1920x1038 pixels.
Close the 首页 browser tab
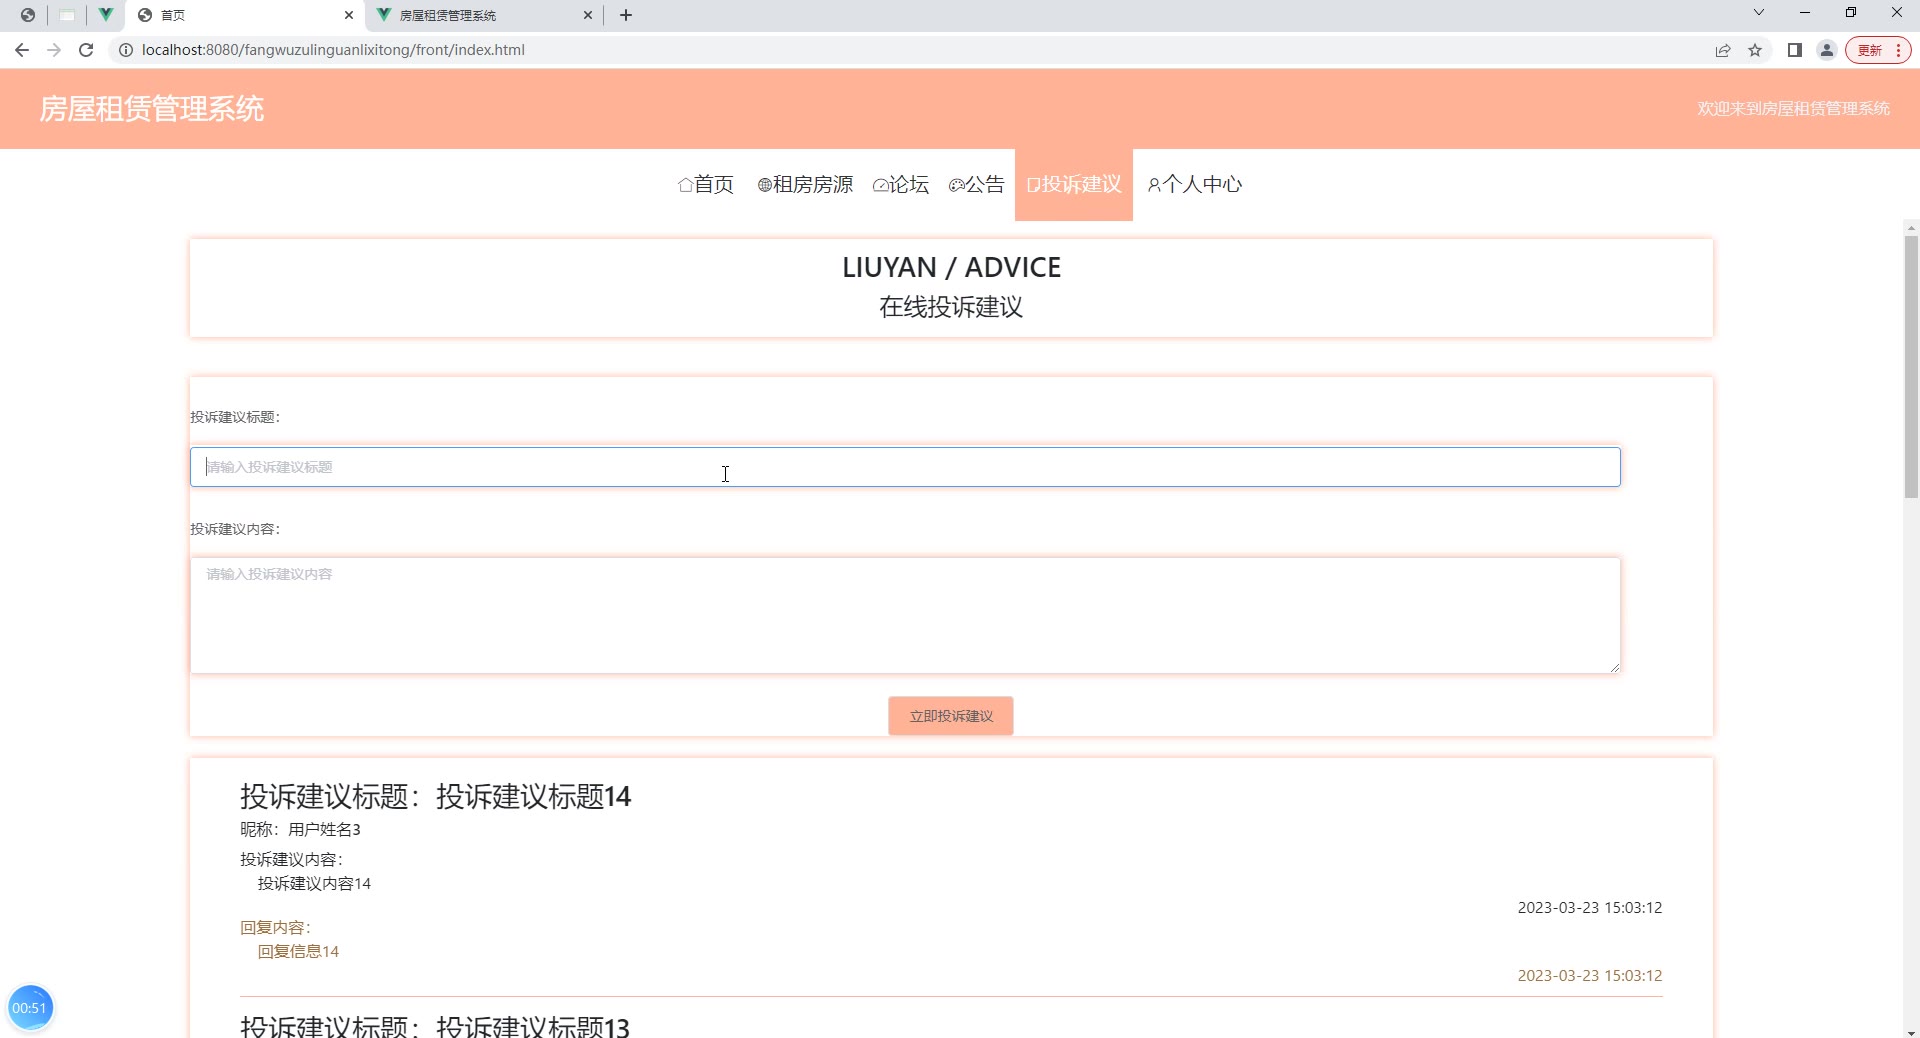(x=349, y=15)
